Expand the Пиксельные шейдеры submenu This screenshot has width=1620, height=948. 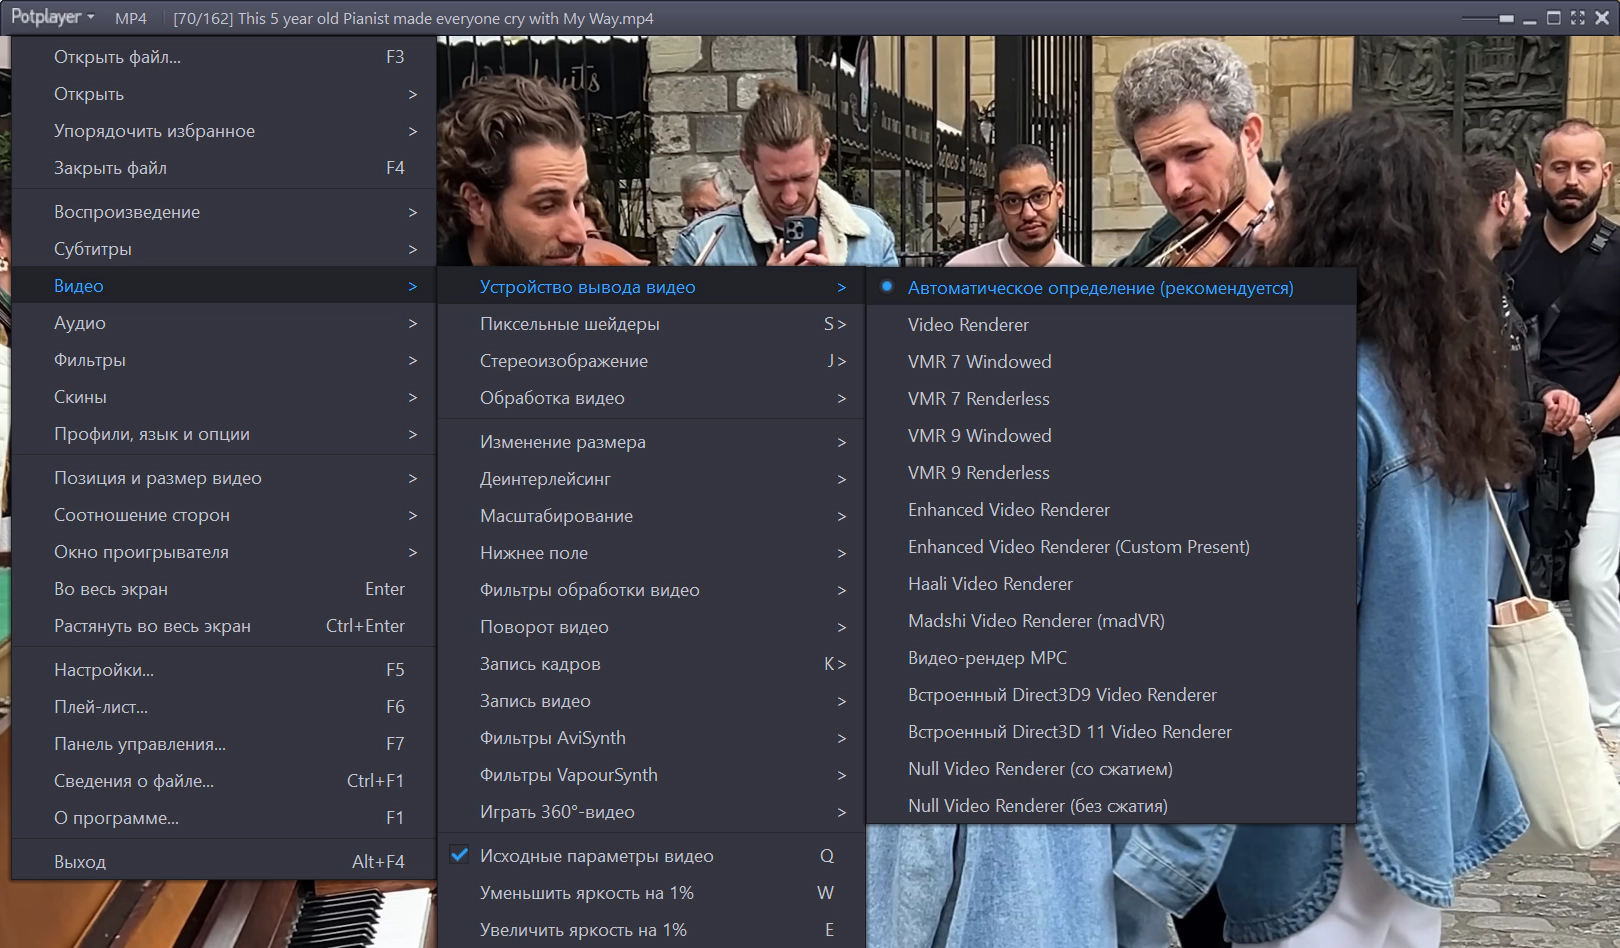(651, 324)
